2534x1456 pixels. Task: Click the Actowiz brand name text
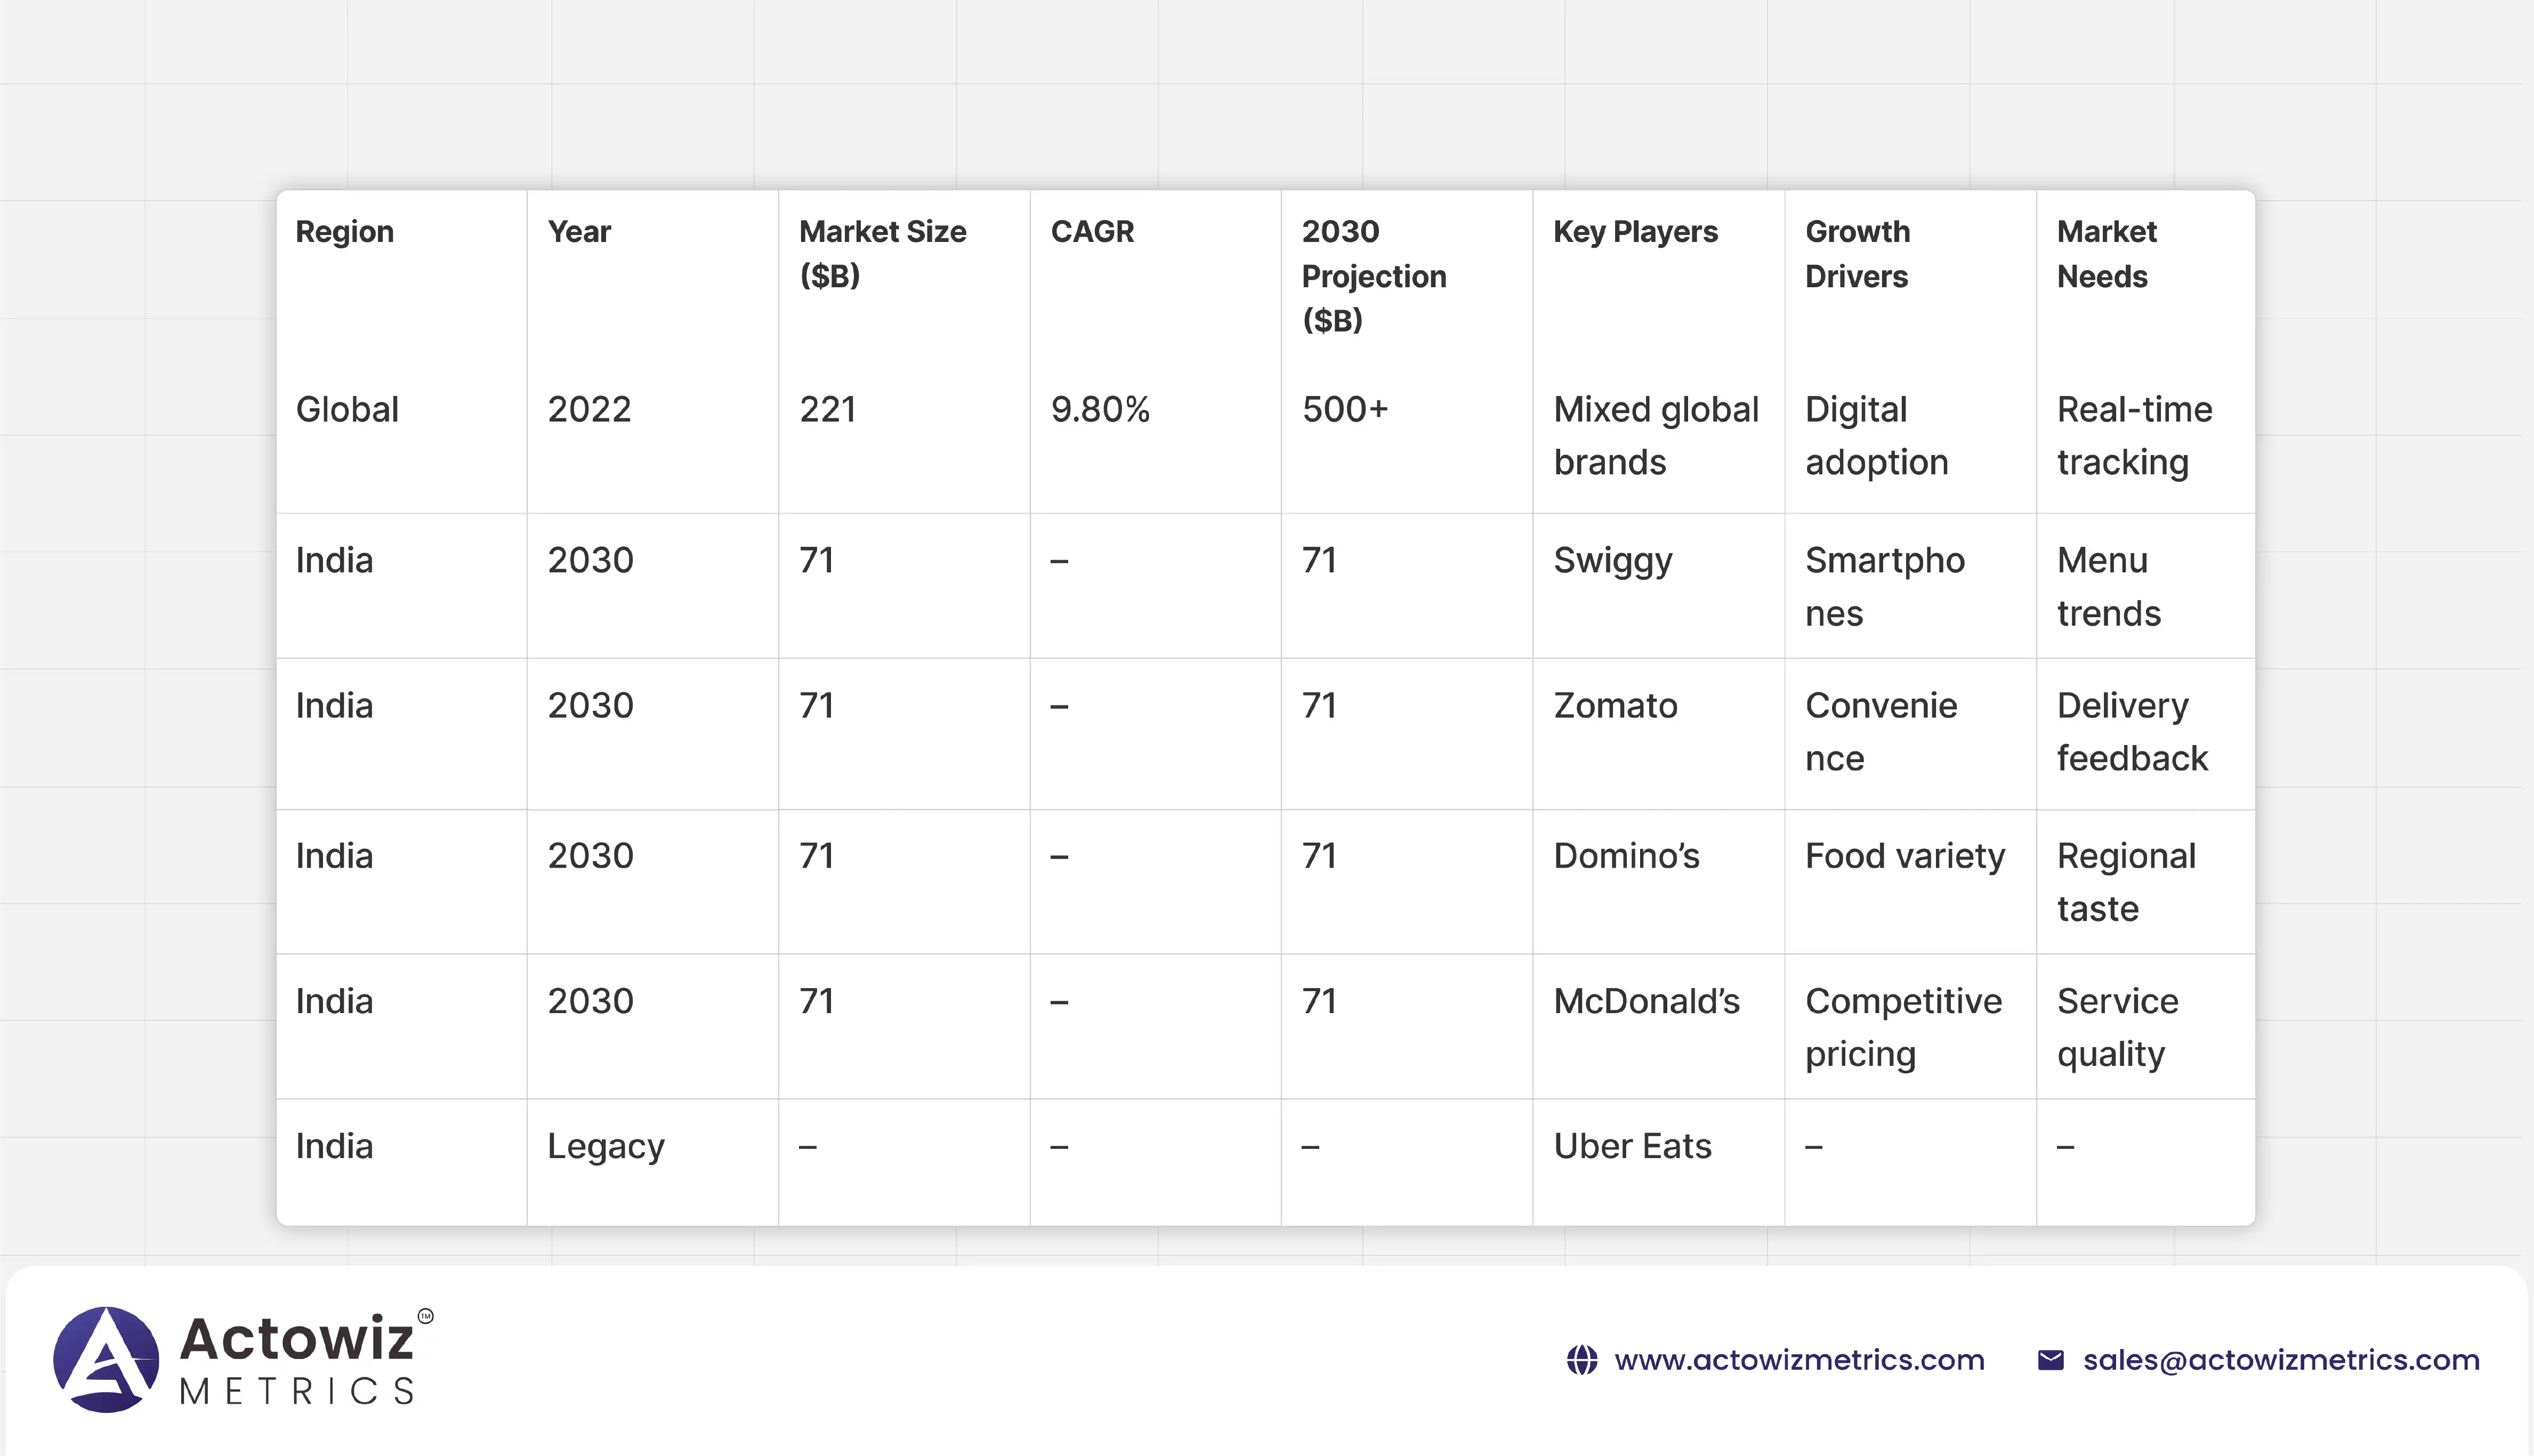pyautogui.click(x=296, y=1338)
